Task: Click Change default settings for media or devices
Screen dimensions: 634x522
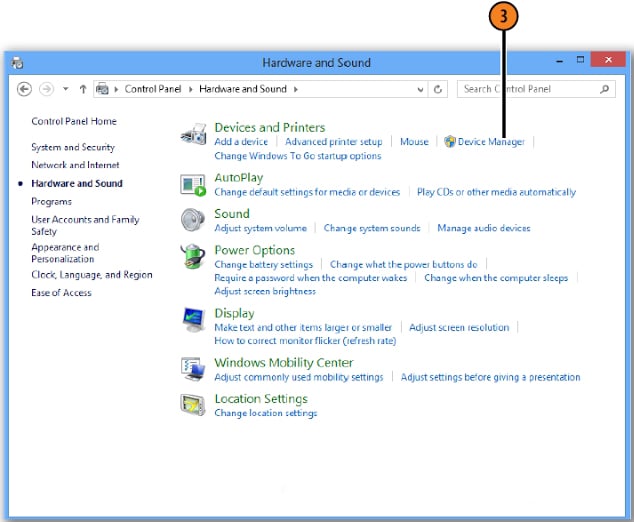Action: click(x=307, y=192)
